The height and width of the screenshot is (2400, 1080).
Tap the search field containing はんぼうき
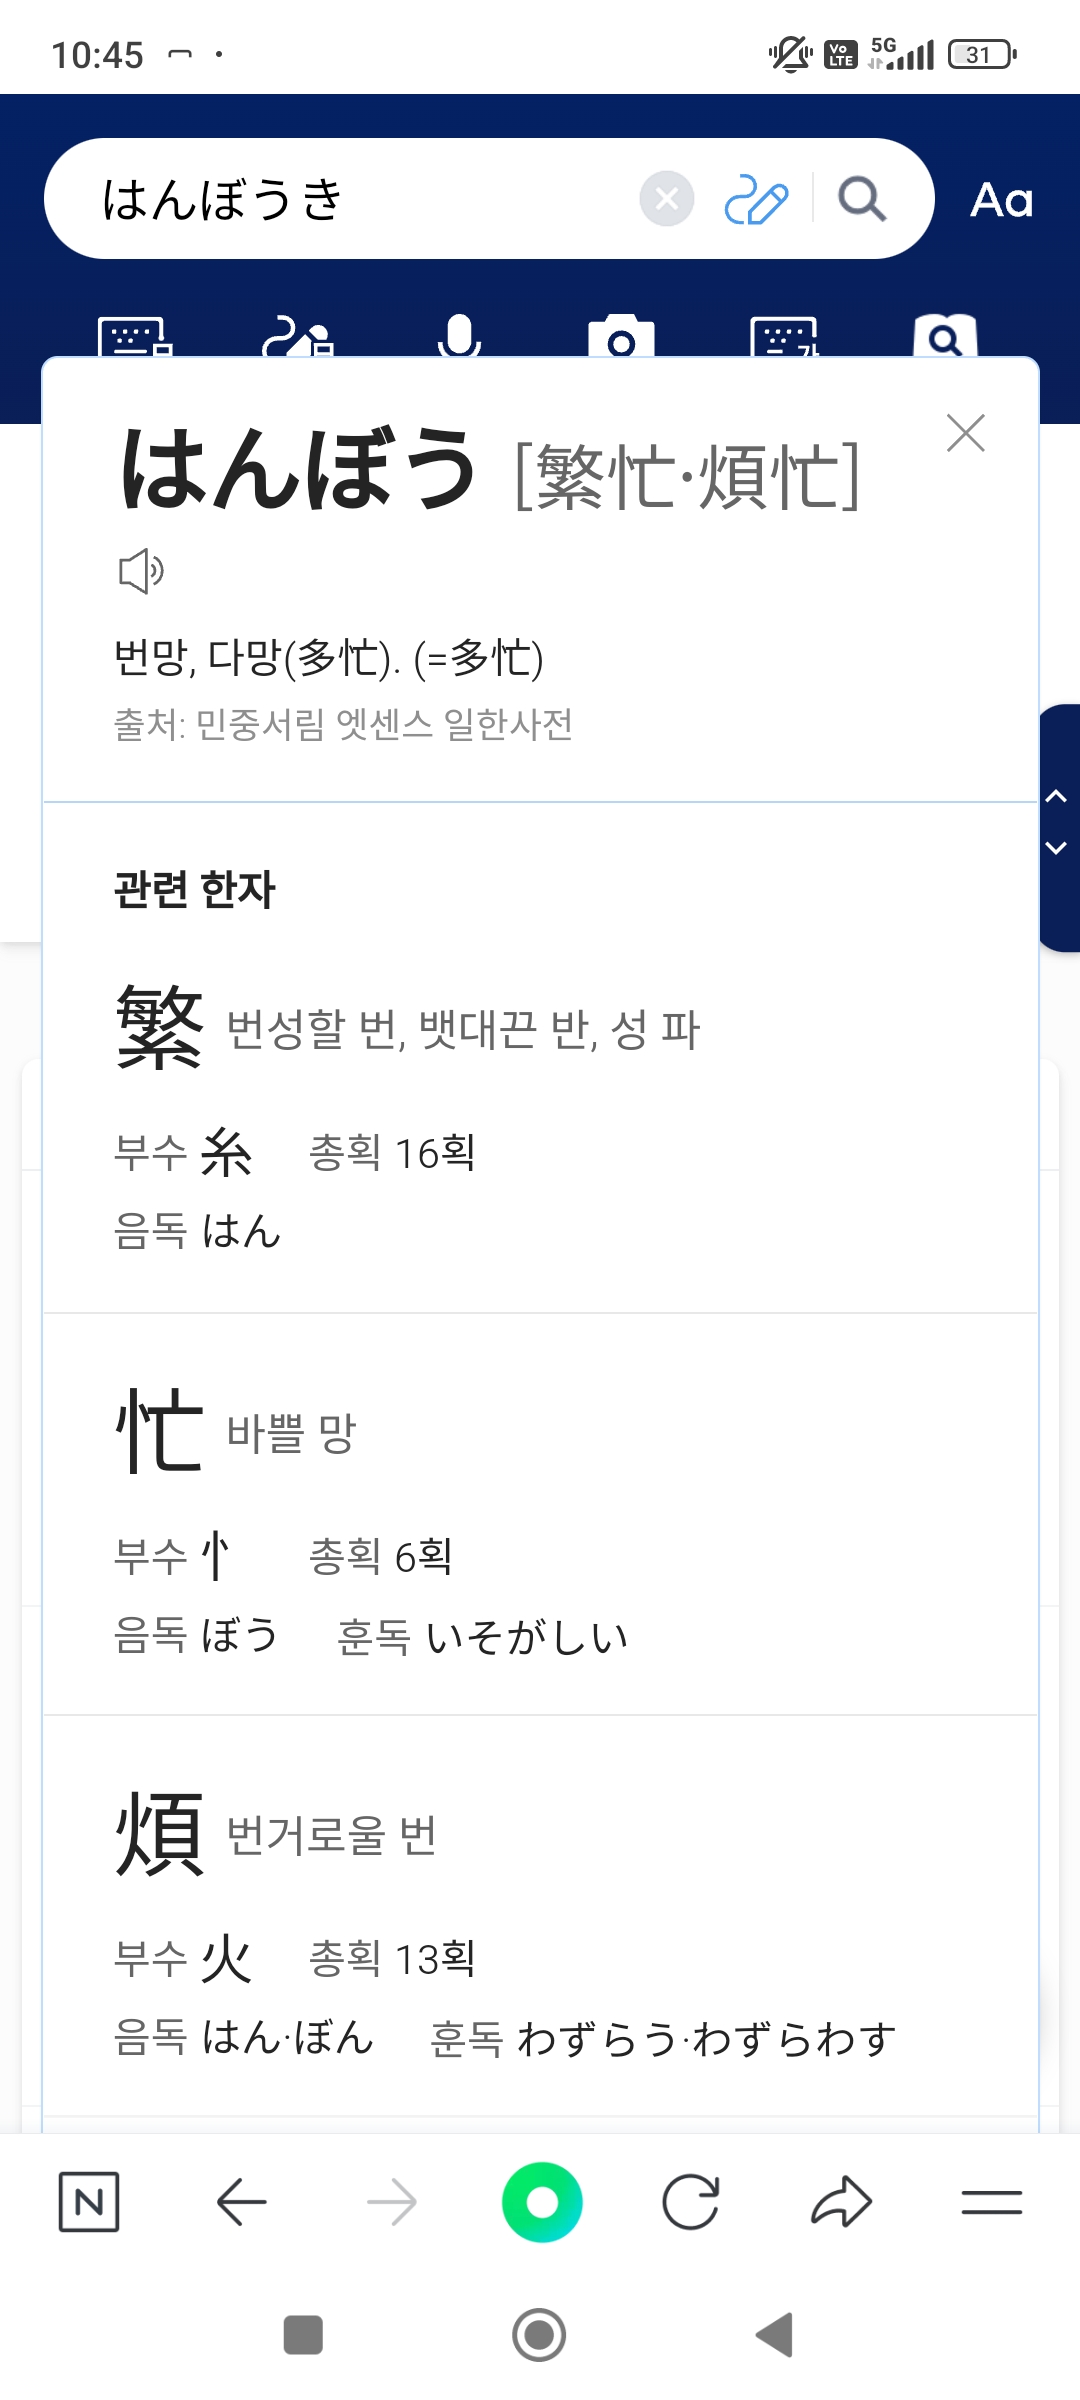360,199
